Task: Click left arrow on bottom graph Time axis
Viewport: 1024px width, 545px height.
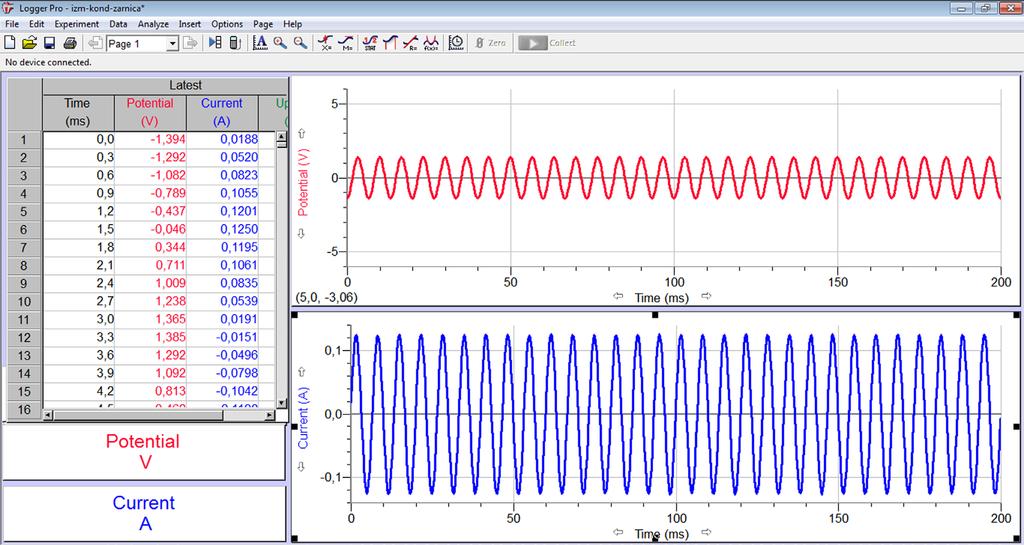Action: (618, 533)
